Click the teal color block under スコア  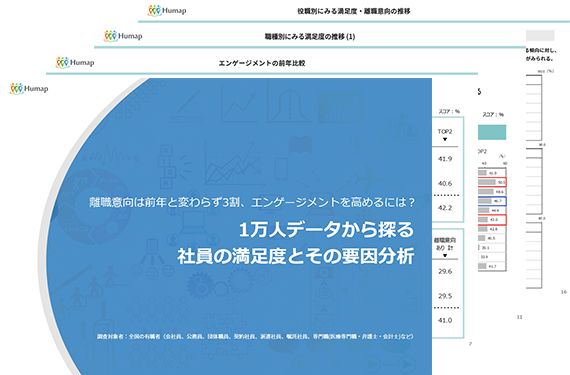pos(492,132)
